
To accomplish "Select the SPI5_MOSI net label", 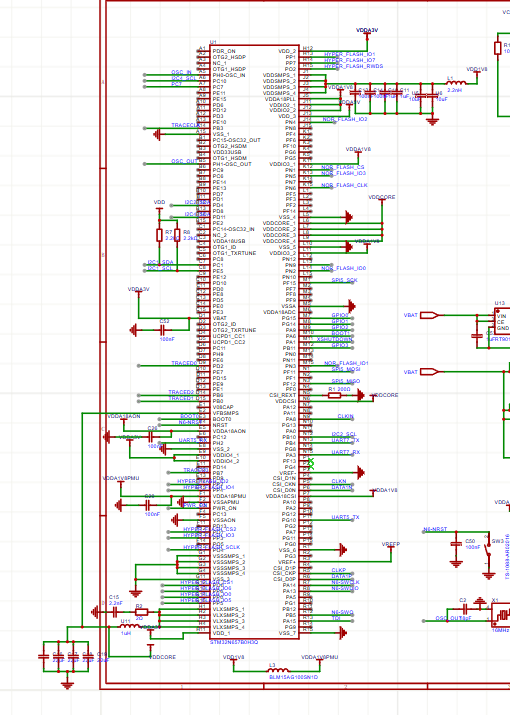I will tap(346, 369).
